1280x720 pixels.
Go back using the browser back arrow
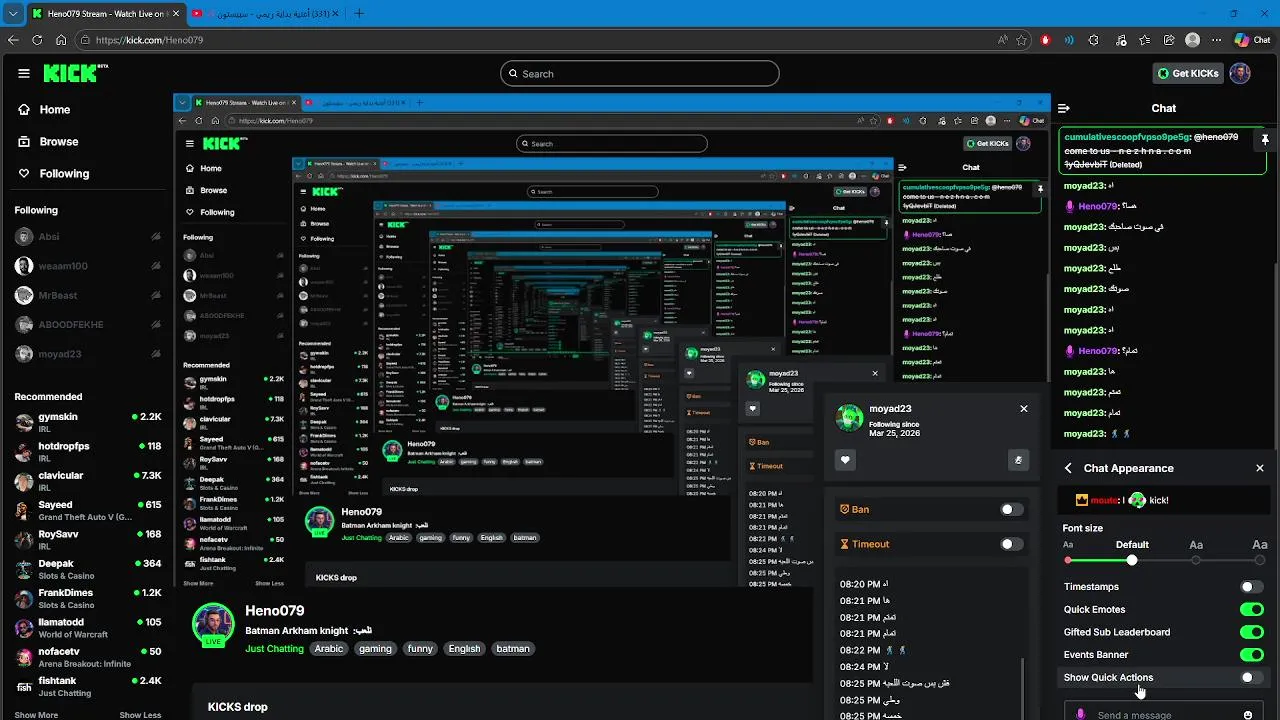click(13, 40)
